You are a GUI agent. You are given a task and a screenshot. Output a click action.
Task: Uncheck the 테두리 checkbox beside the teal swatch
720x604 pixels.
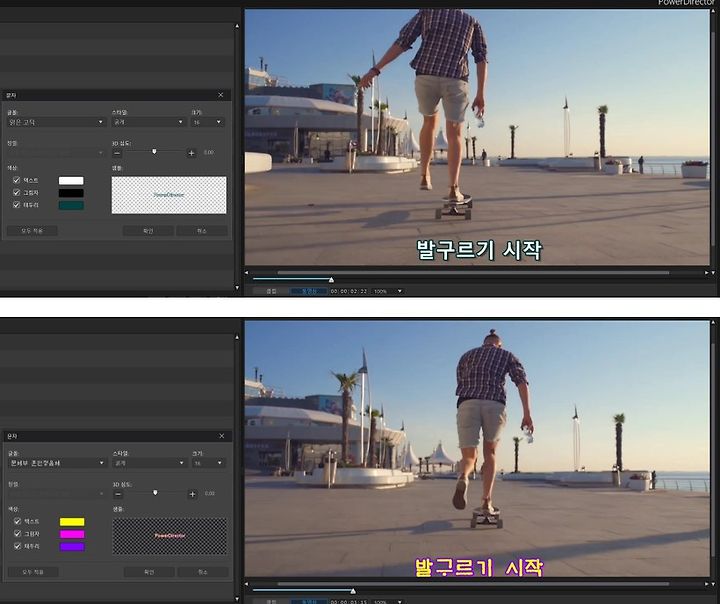[x=17, y=205]
